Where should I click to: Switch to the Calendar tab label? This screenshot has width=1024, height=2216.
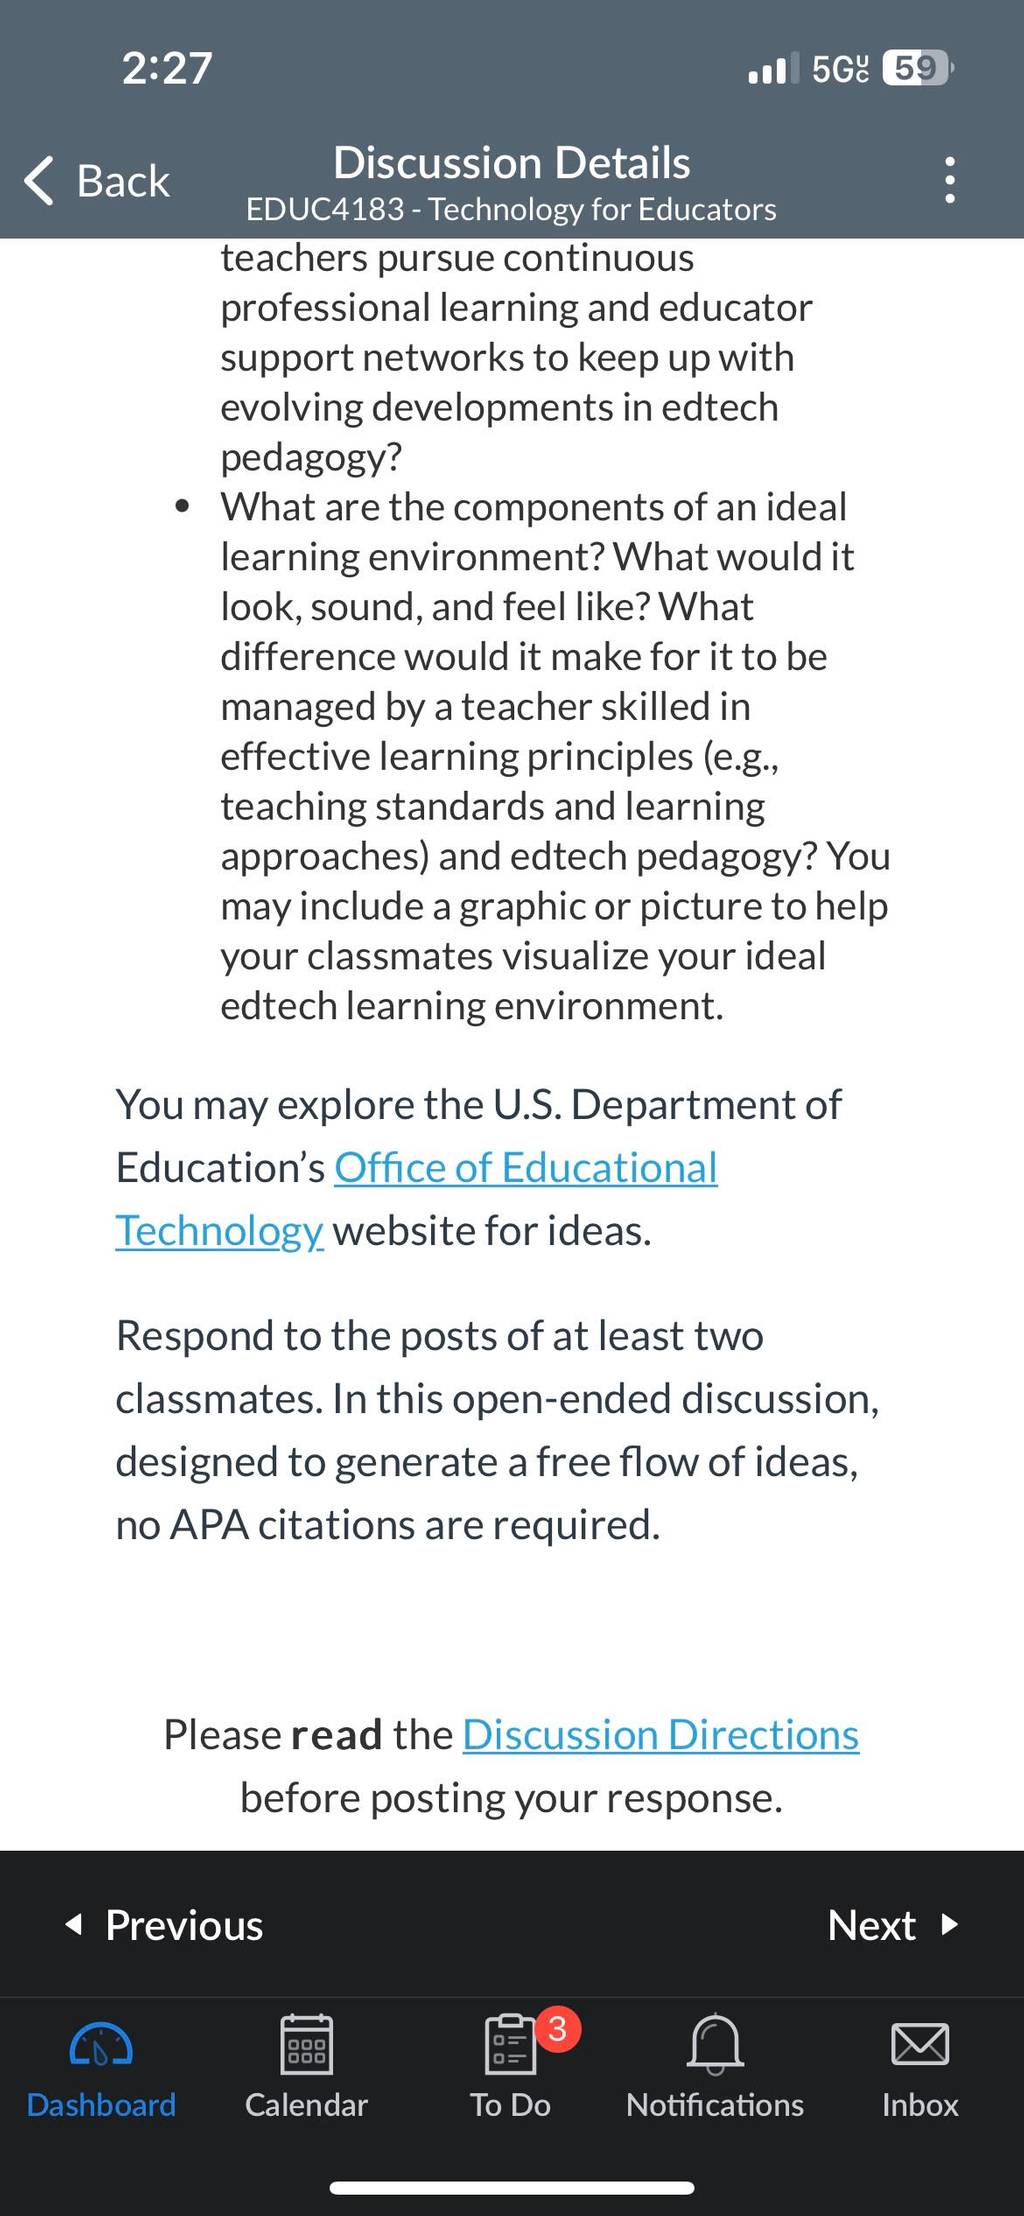306,2104
